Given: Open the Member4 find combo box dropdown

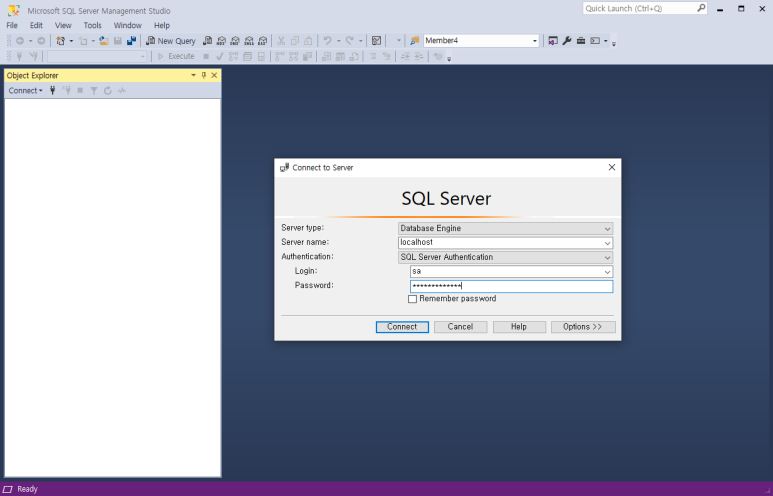Looking at the screenshot, I should click(x=534, y=41).
